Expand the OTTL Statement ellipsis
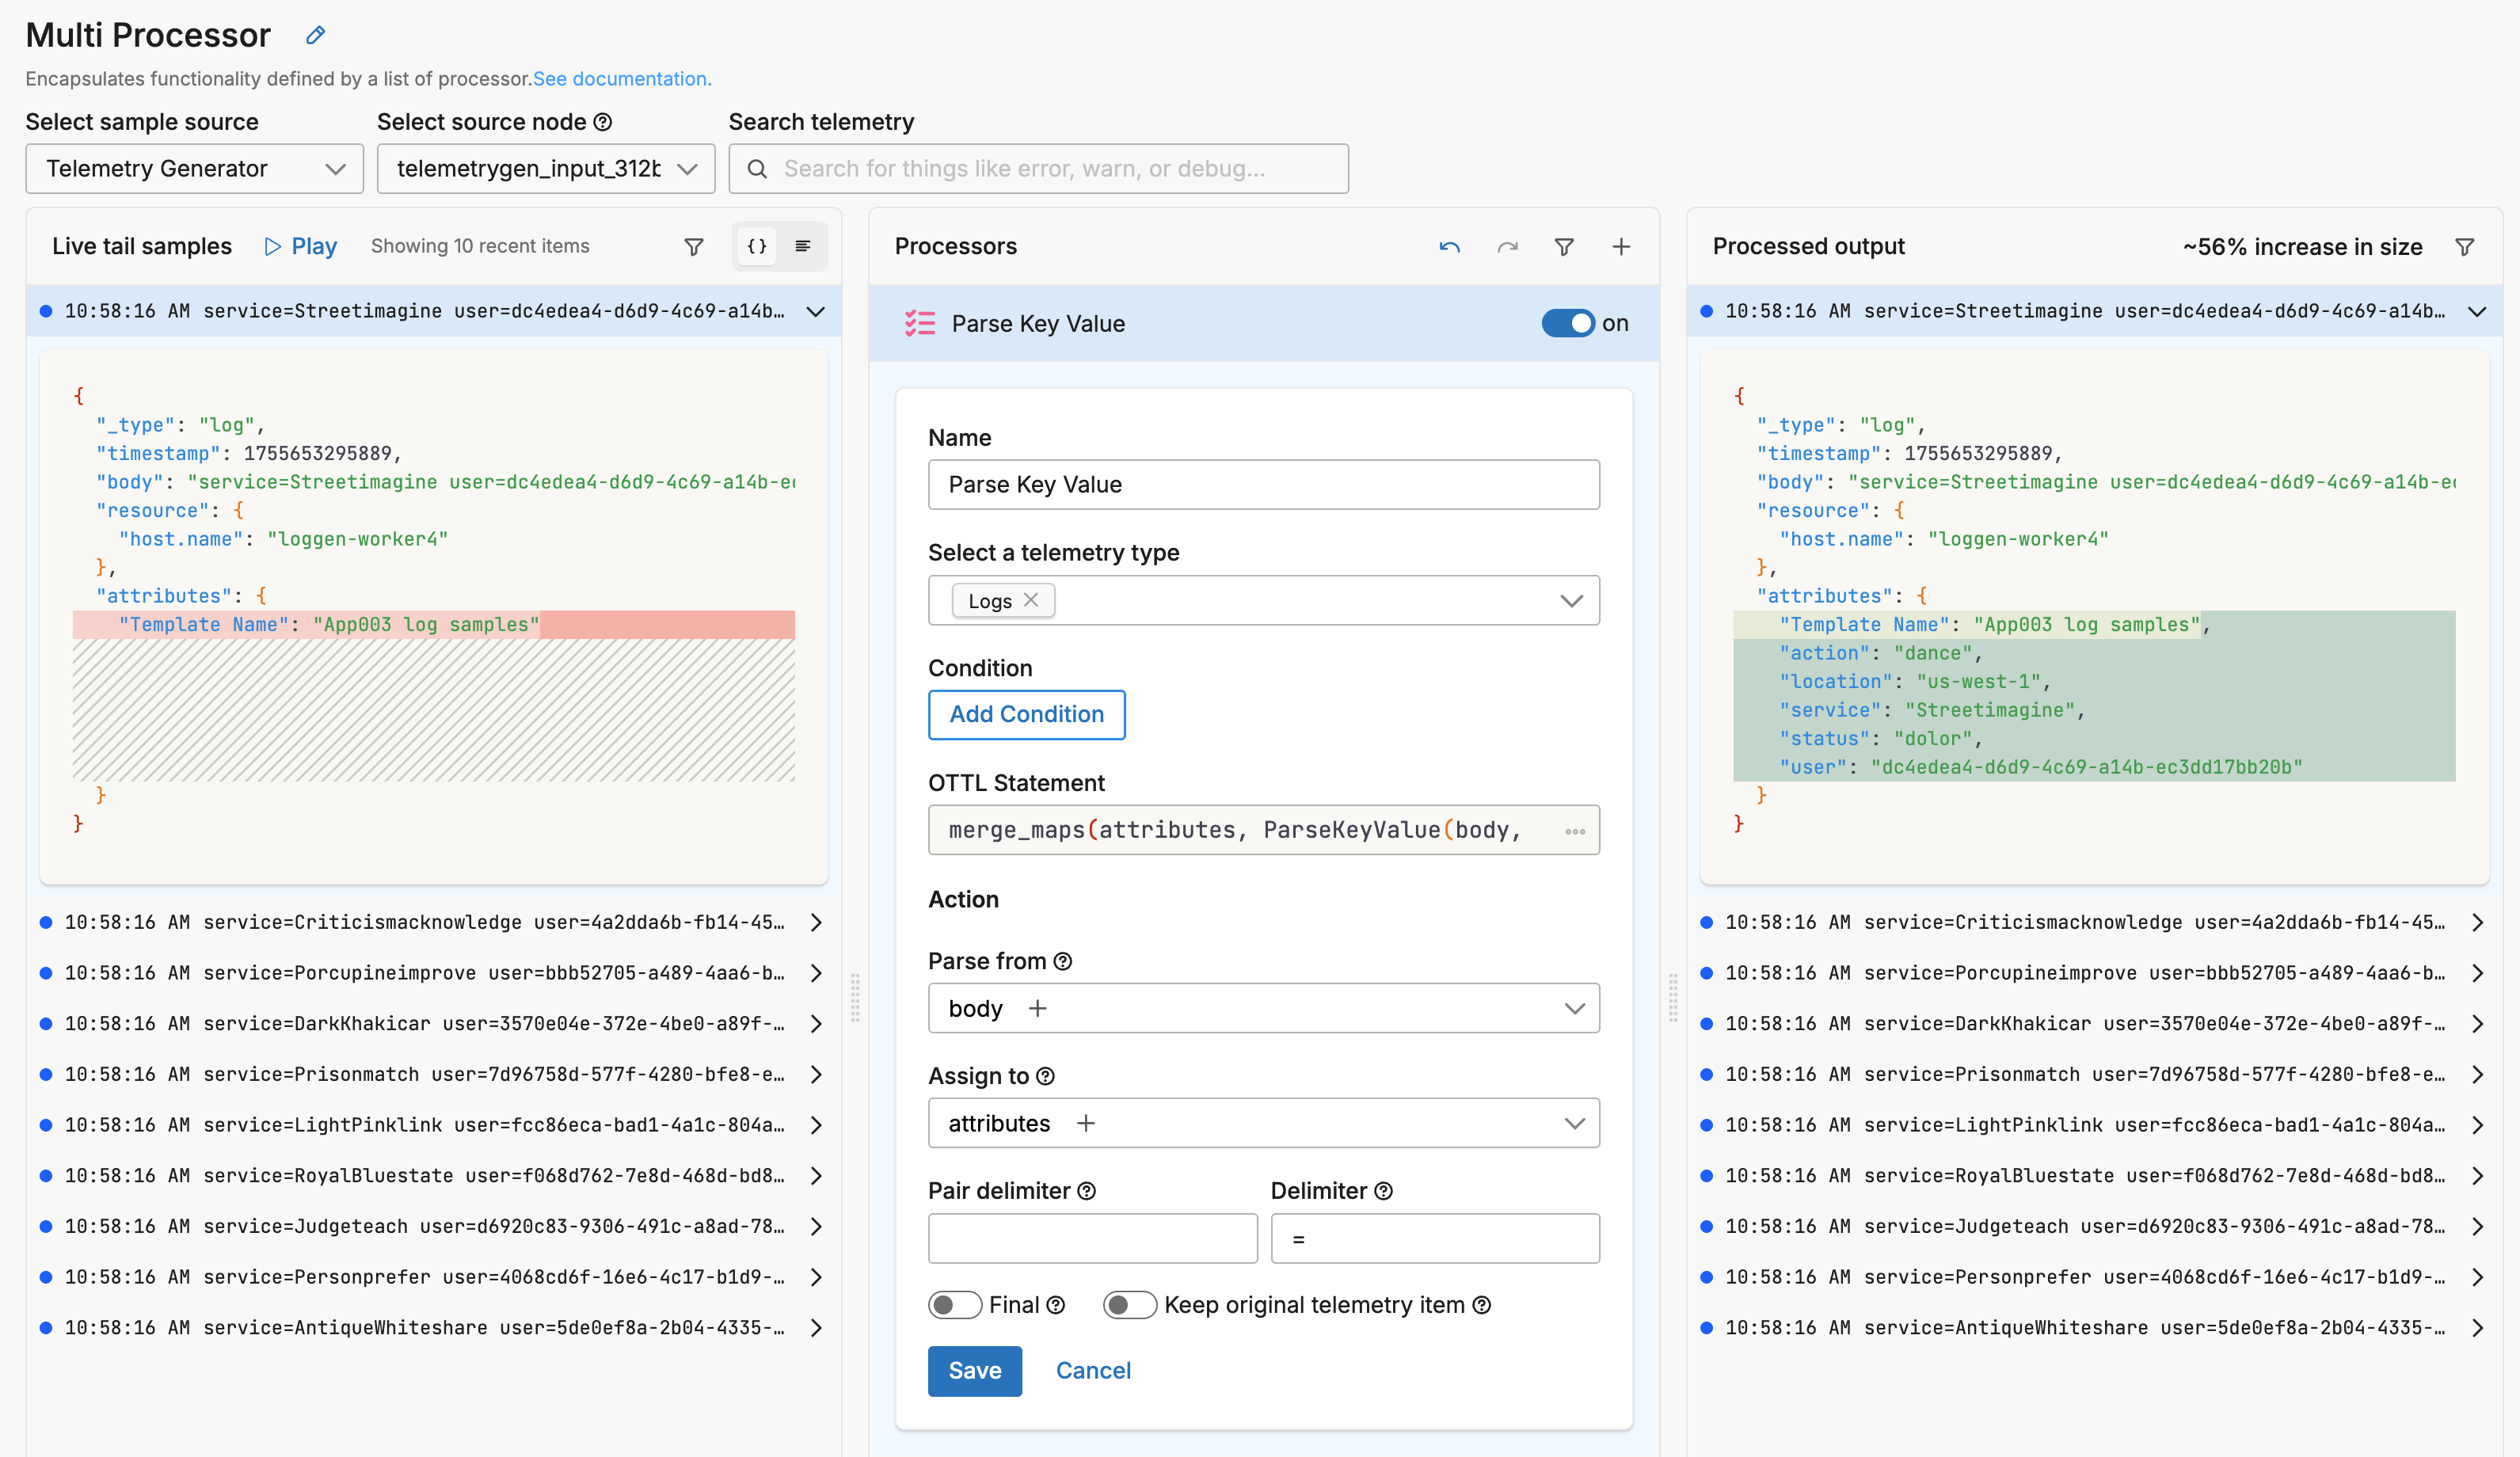2520x1457 pixels. click(x=1575, y=831)
